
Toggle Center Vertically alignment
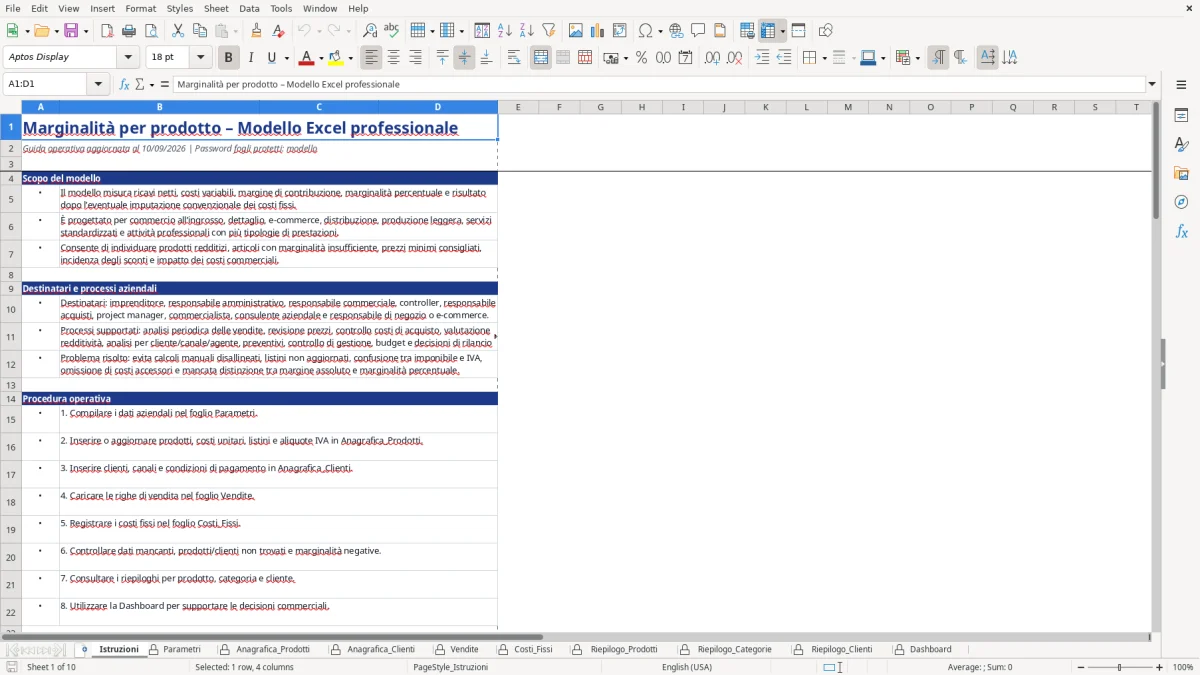coord(464,58)
